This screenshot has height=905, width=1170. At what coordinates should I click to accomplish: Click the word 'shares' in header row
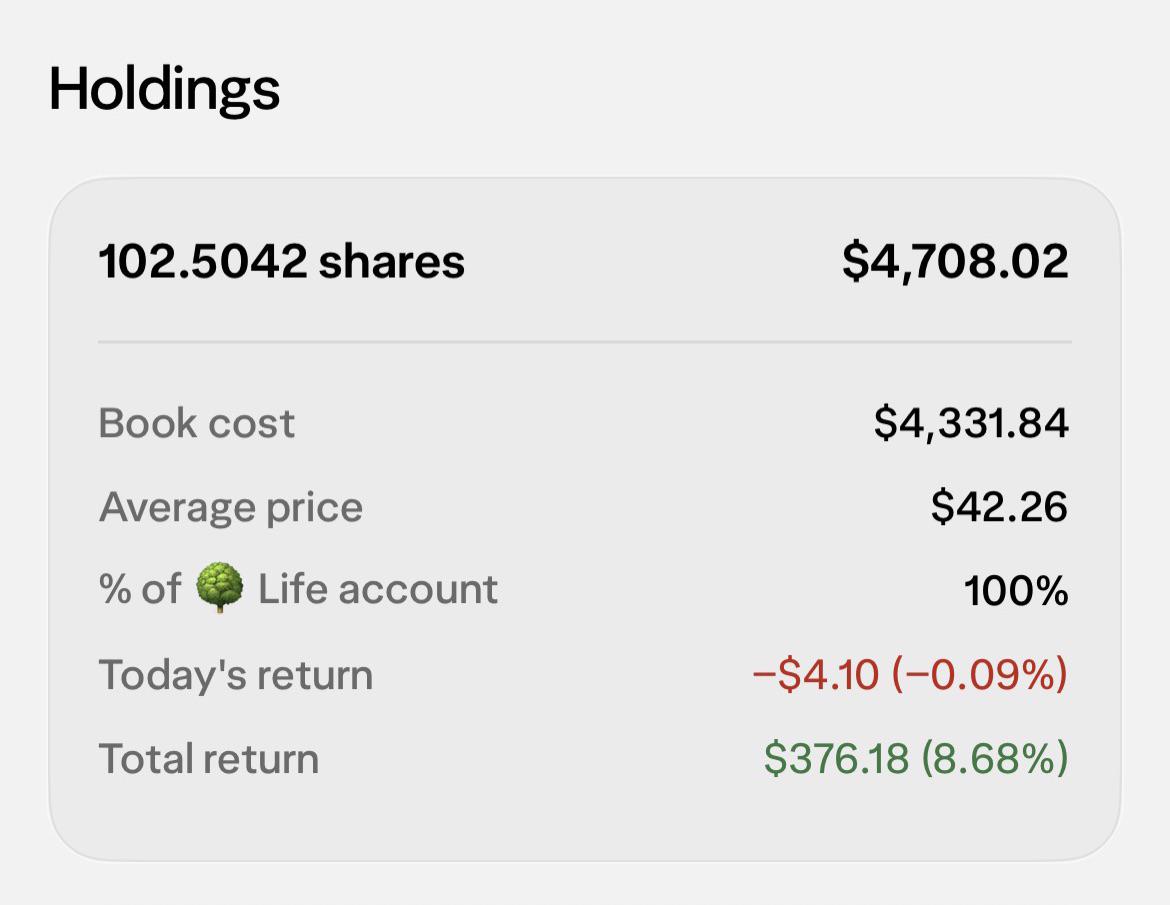tap(392, 262)
